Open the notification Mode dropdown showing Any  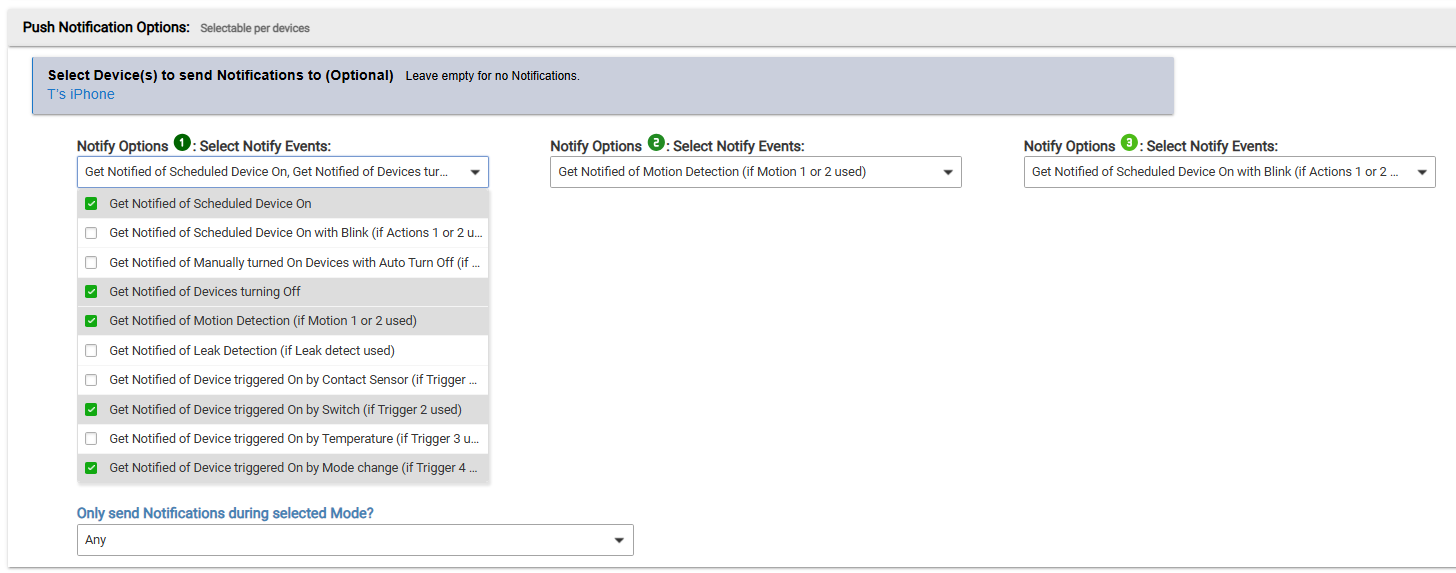tap(355, 540)
